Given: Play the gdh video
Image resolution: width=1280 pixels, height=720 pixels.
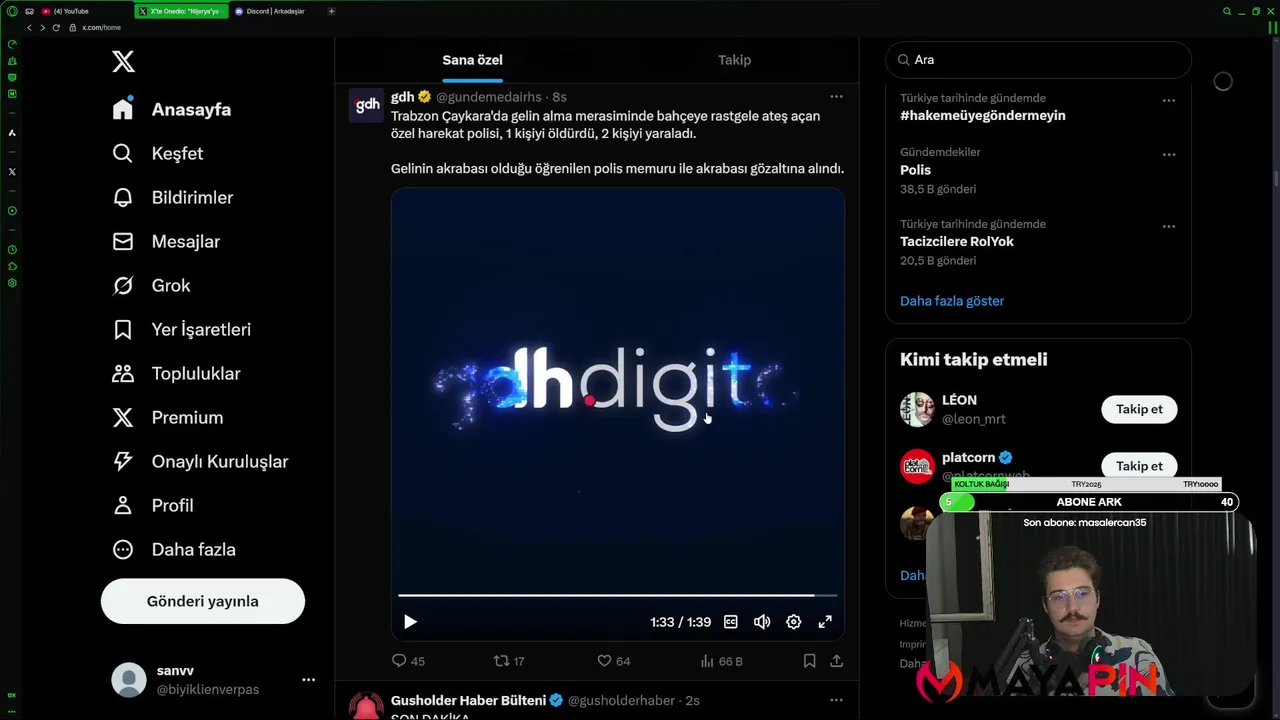Looking at the screenshot, I should [x=410, y=622].
